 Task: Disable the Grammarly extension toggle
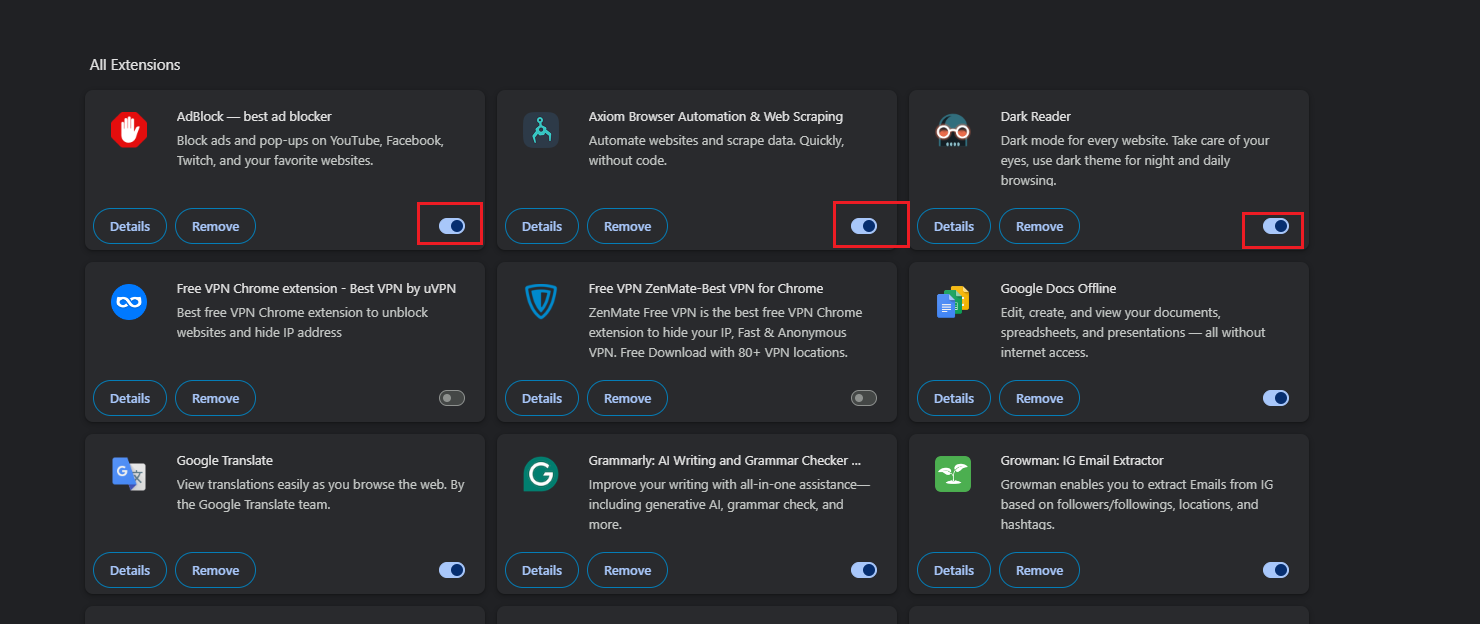pos(864,570)
